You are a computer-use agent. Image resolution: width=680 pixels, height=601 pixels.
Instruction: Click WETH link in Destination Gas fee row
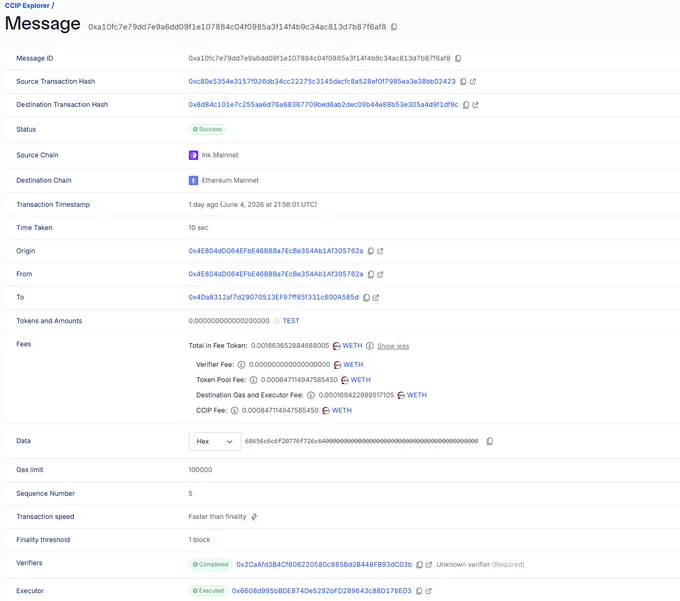click(x=417, y=395)
